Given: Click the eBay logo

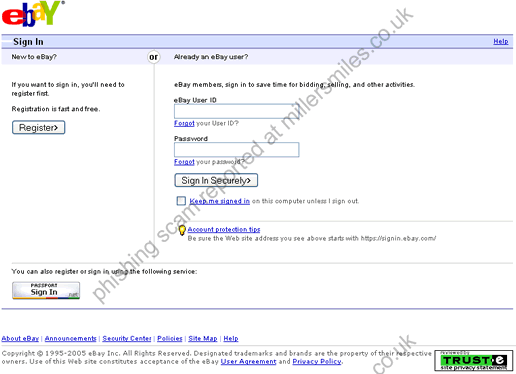Looking at the screenshot, I should [33, 14].
